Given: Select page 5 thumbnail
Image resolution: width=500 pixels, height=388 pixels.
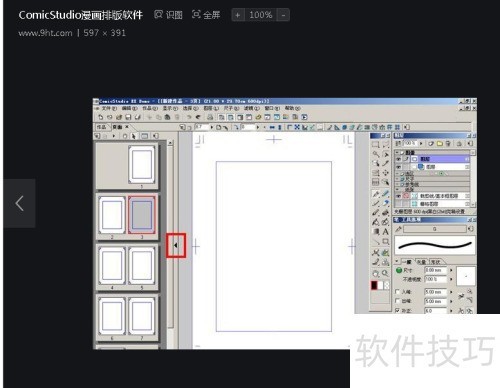Looking at the screenshot, I should [142, 266].
